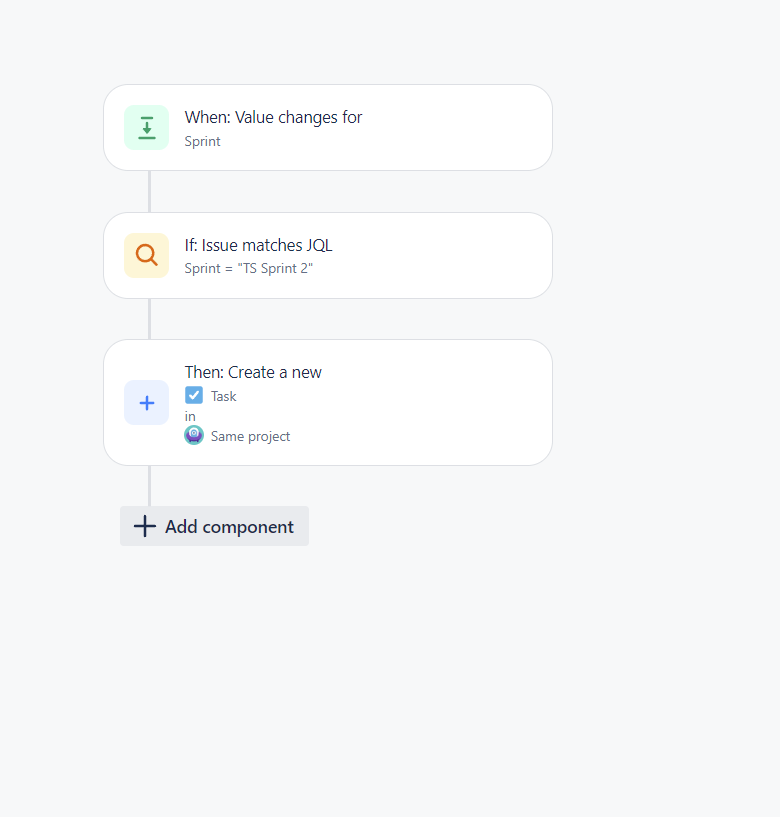Image resolution: width=780 pixels, height=817 pixels.
Task: Click the plus icon in Add component
Action: point(145,526)
